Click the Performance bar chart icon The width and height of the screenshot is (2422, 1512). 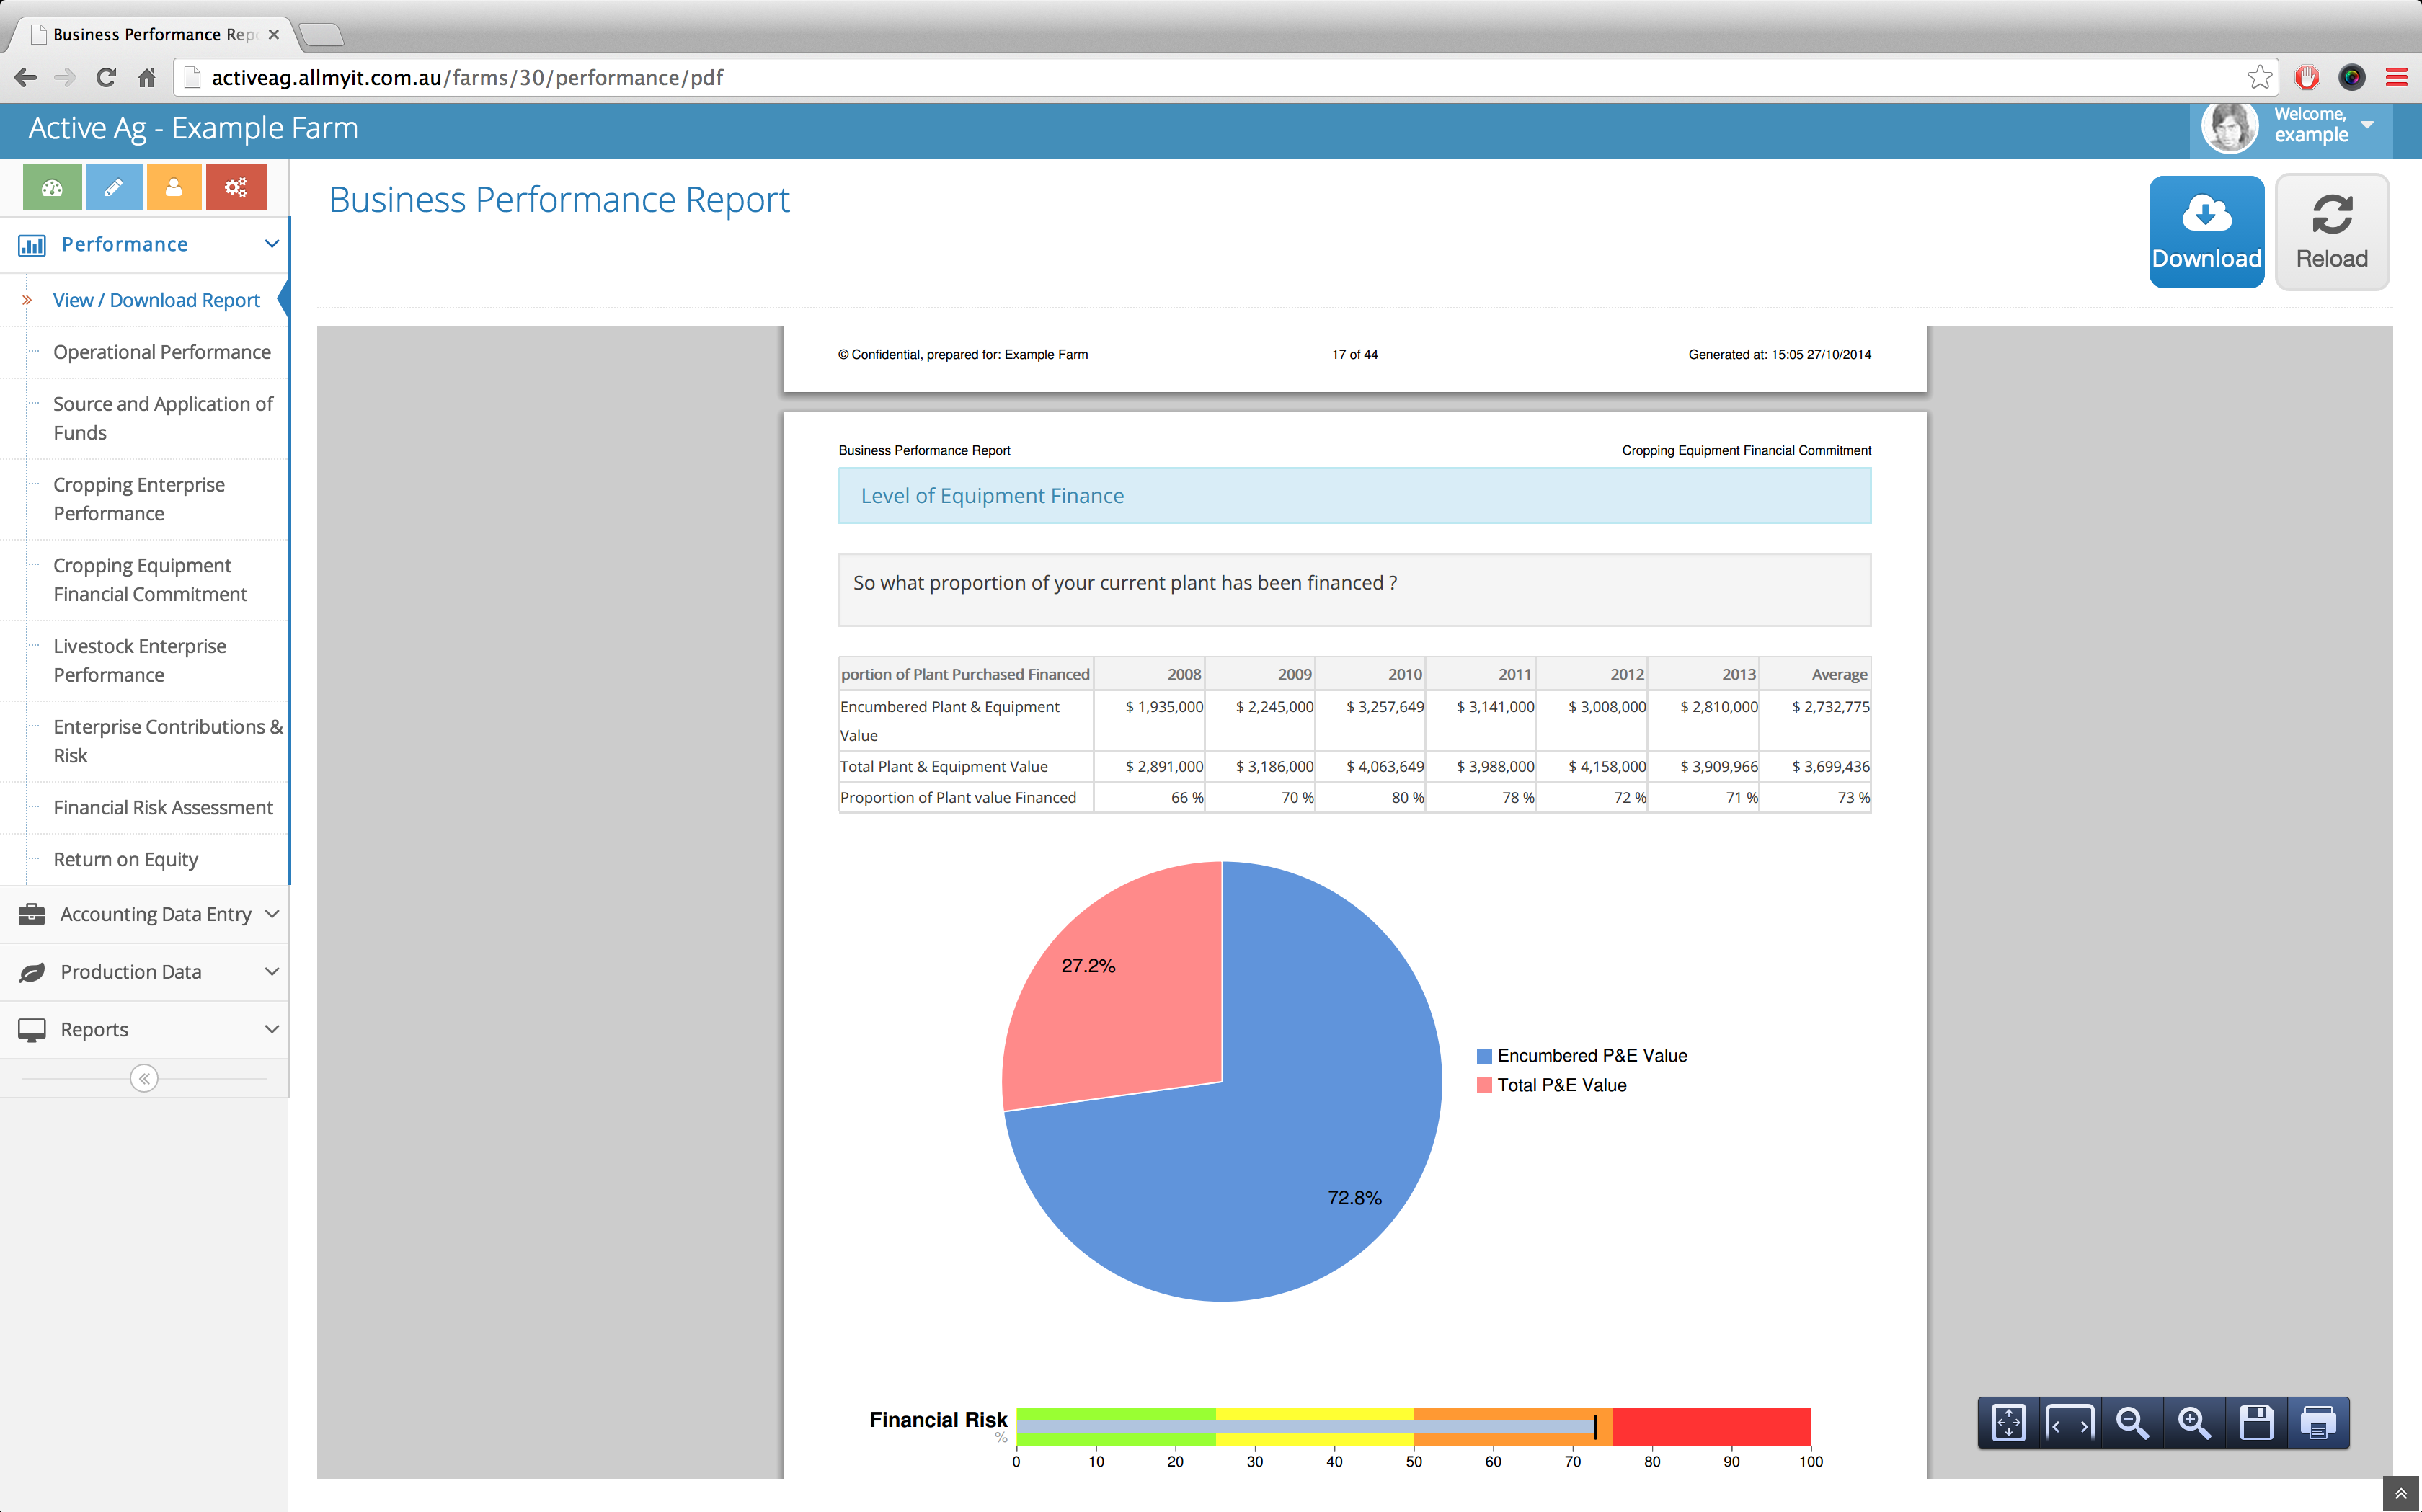(32, 245)
